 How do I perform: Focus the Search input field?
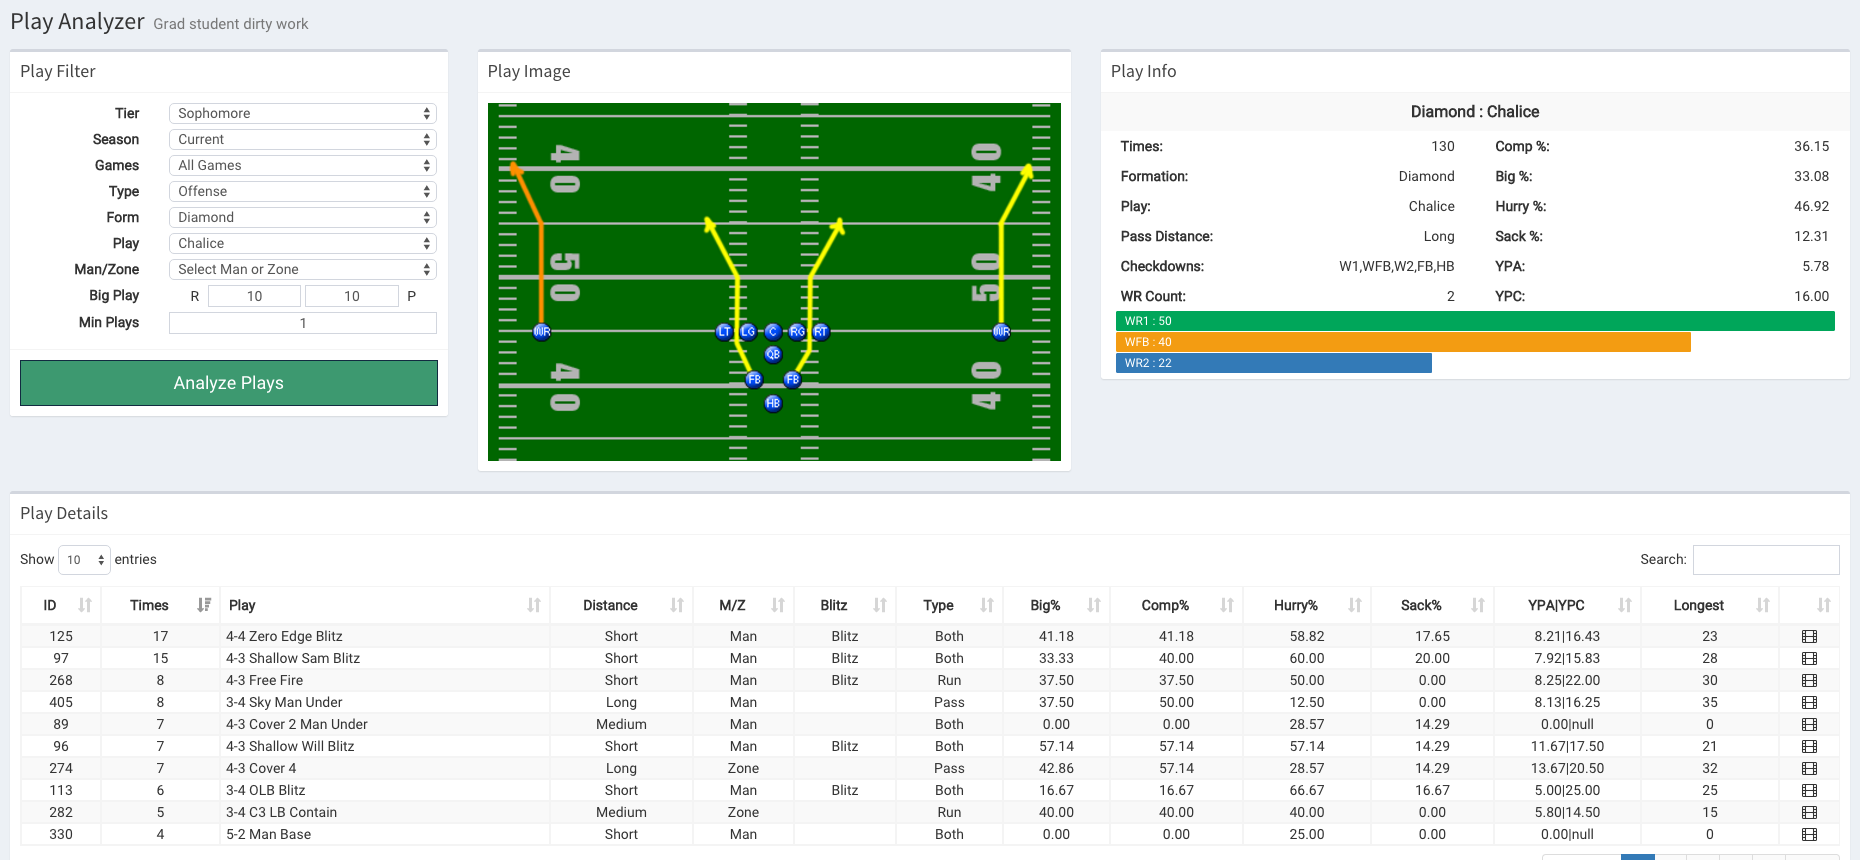(1765, 560)
